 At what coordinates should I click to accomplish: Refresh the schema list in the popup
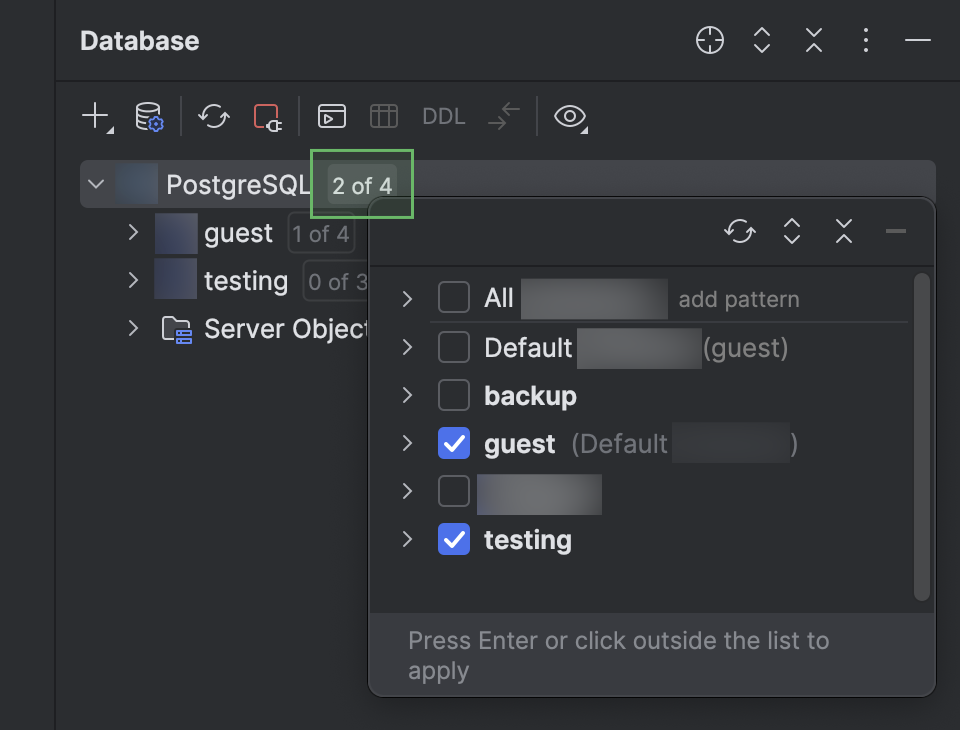click(740, 231)
